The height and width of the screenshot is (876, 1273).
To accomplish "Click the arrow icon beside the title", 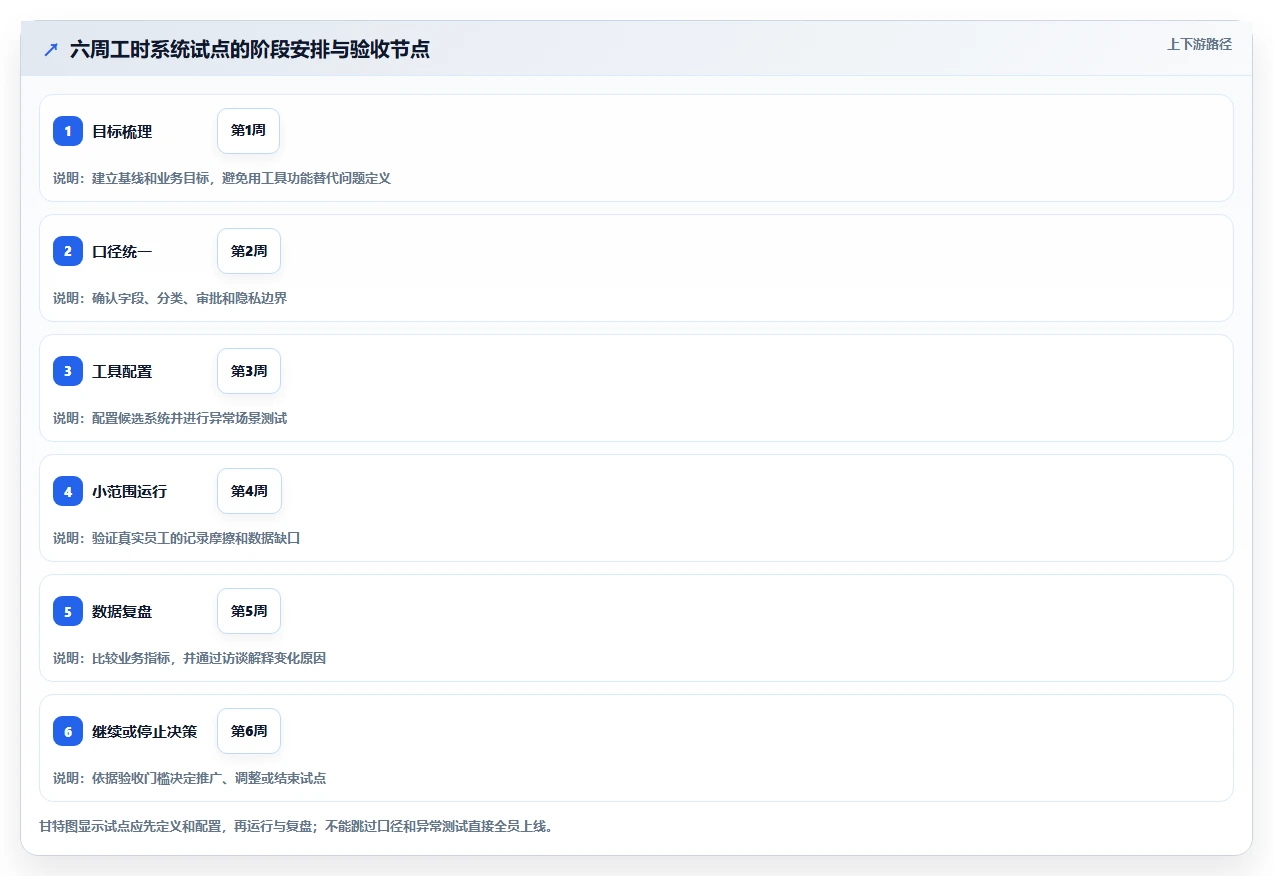I will tap(51, 49).
